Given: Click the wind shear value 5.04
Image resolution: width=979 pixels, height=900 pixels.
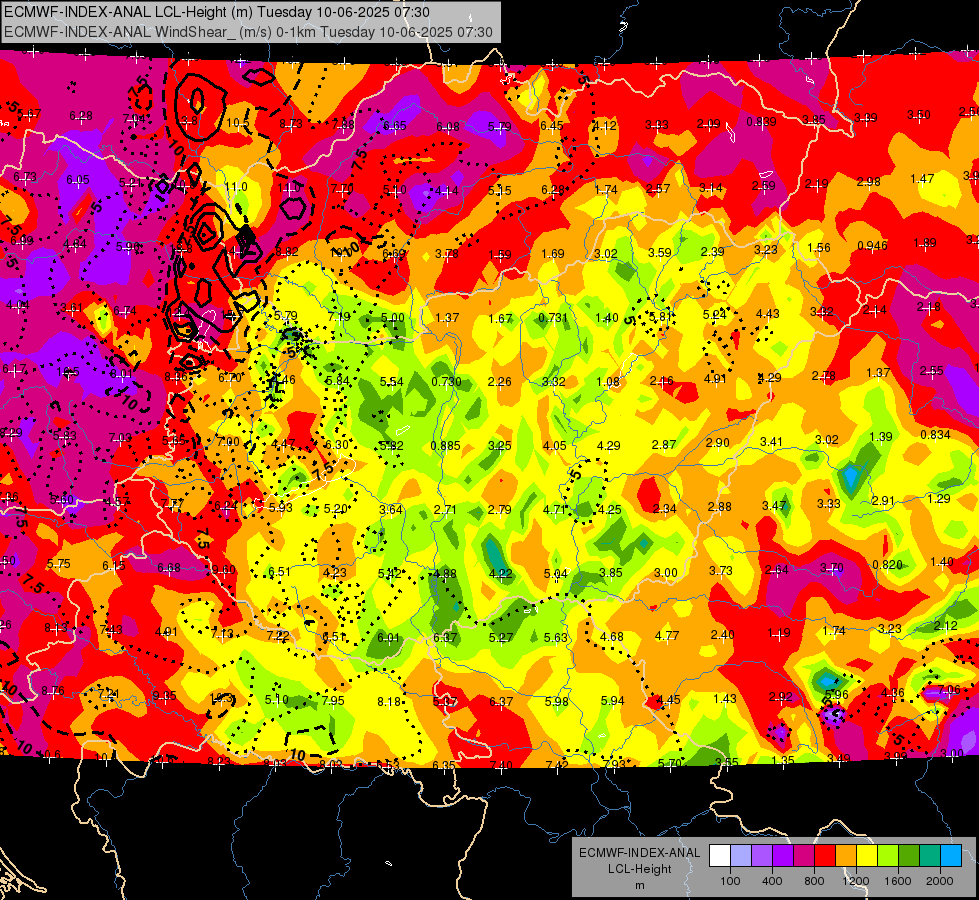Looking at the screenshot, I should click(556, 573).
